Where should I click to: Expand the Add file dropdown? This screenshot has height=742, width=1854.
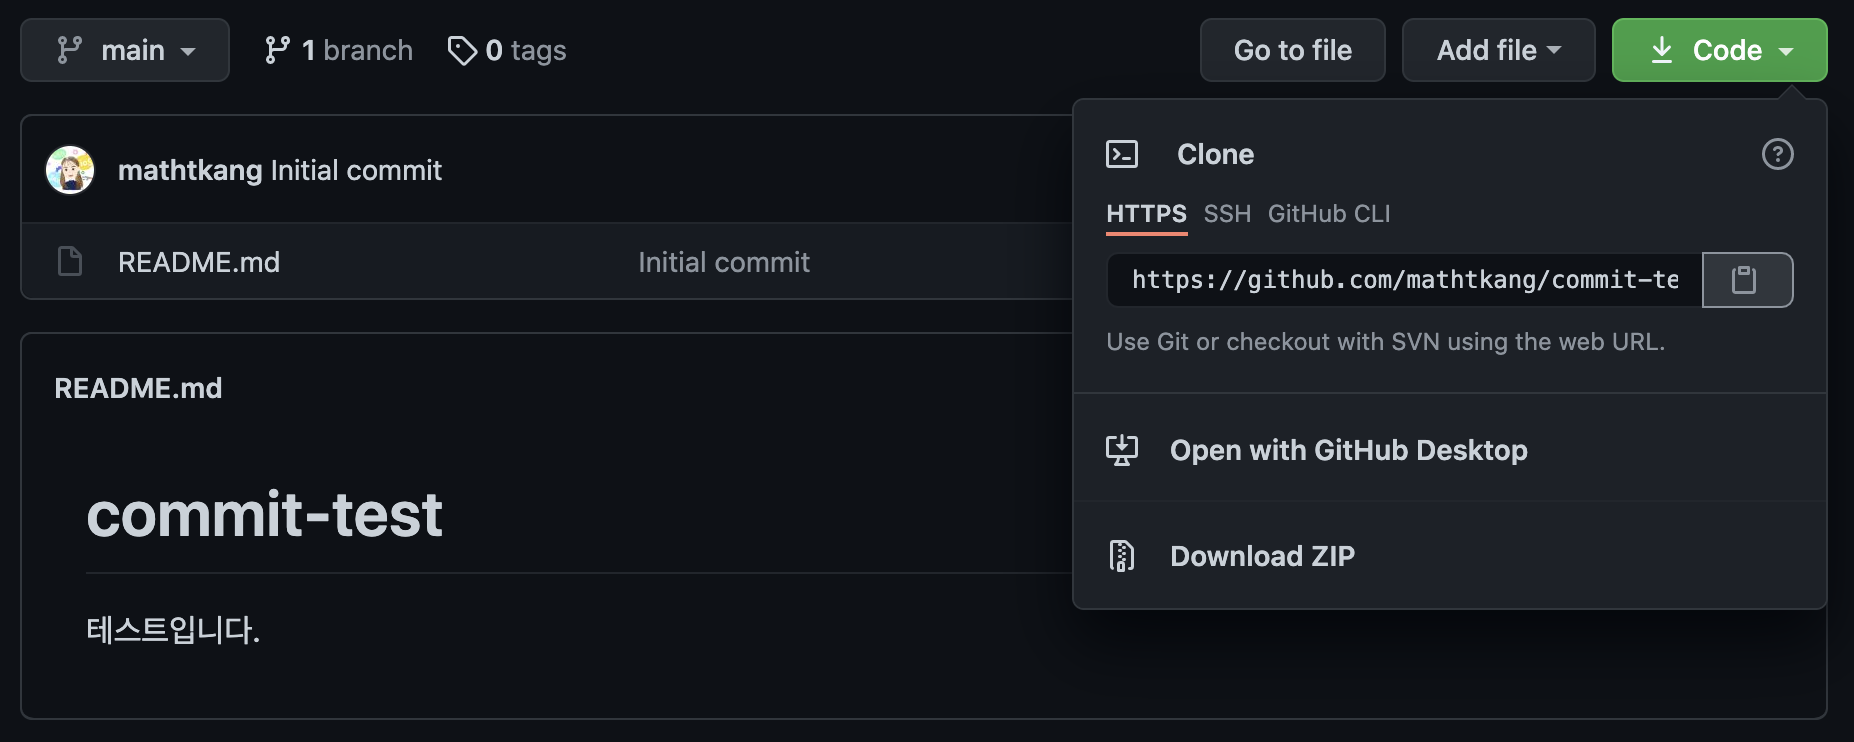1498,50
